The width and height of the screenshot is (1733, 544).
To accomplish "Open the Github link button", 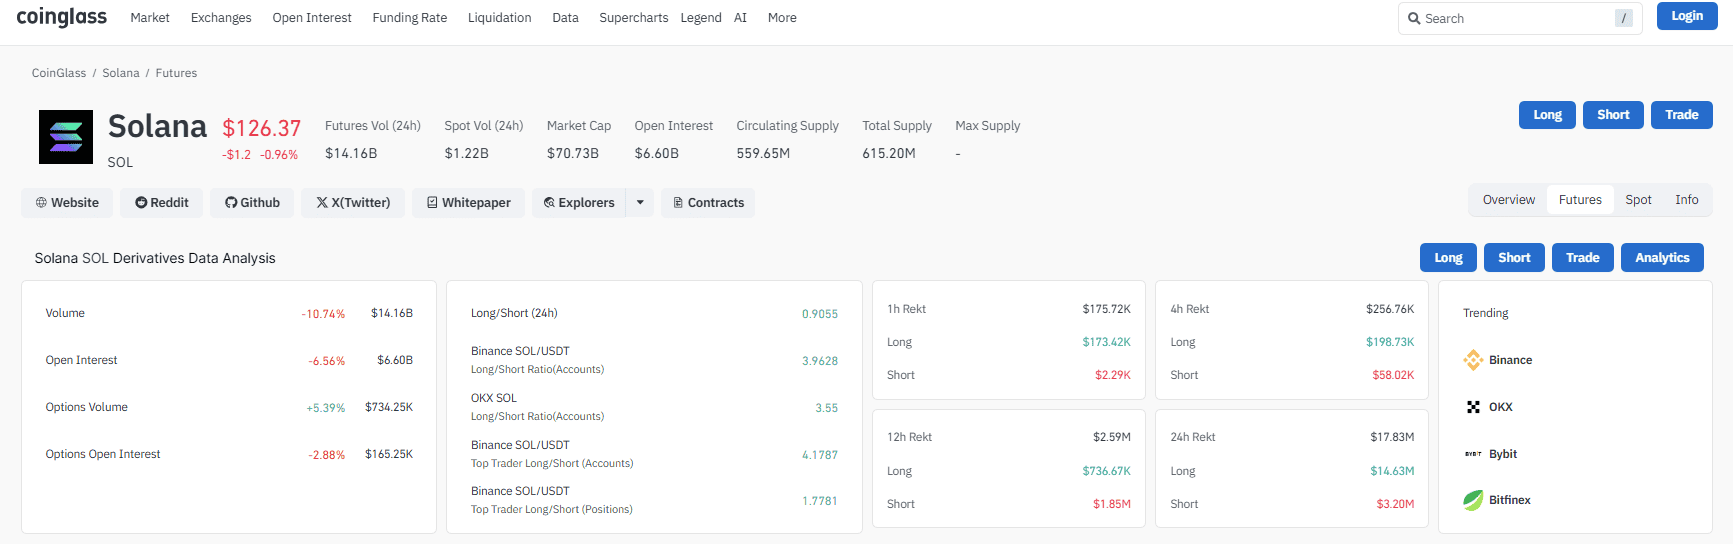I will click(x=252, y=203).
